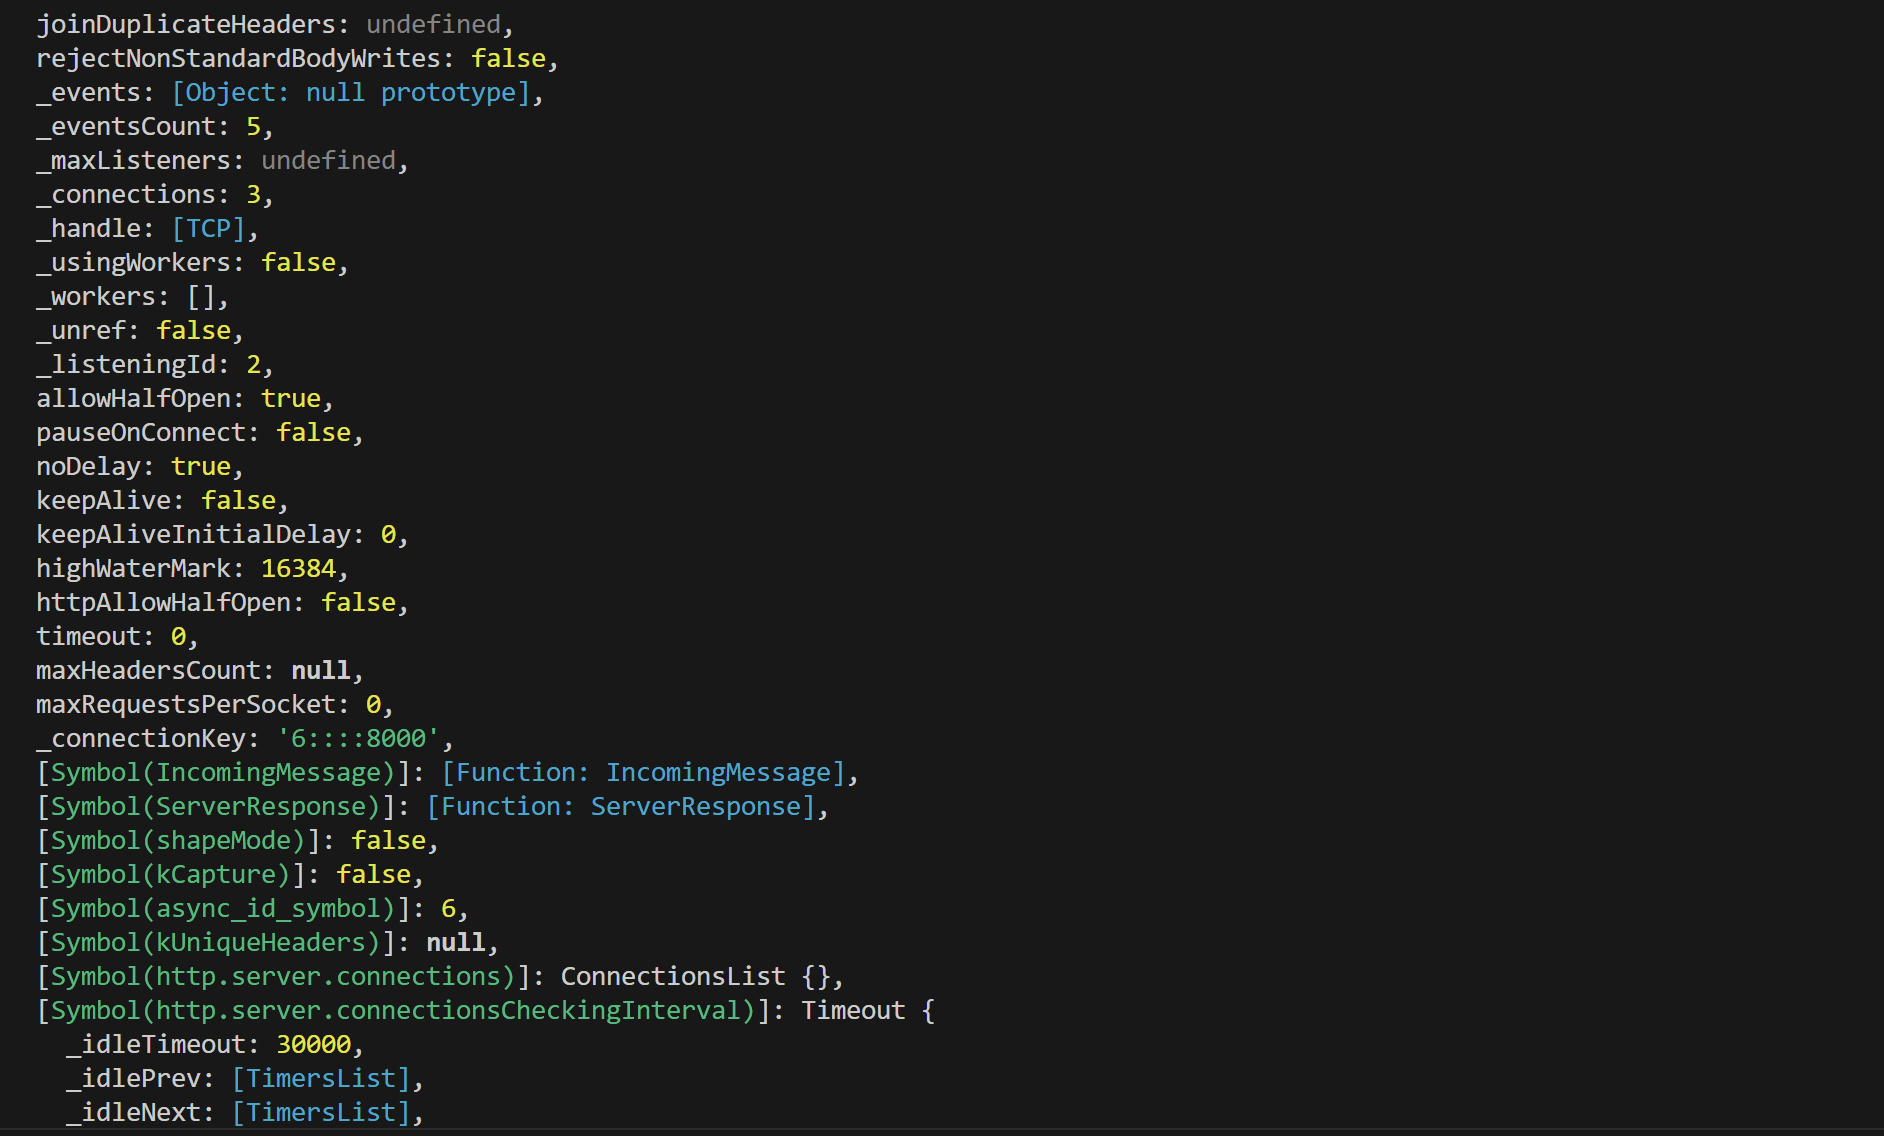Click the 'timeout: 0,' line
The width and height of the screenshot is (1884, 1136).
point(117,637)
